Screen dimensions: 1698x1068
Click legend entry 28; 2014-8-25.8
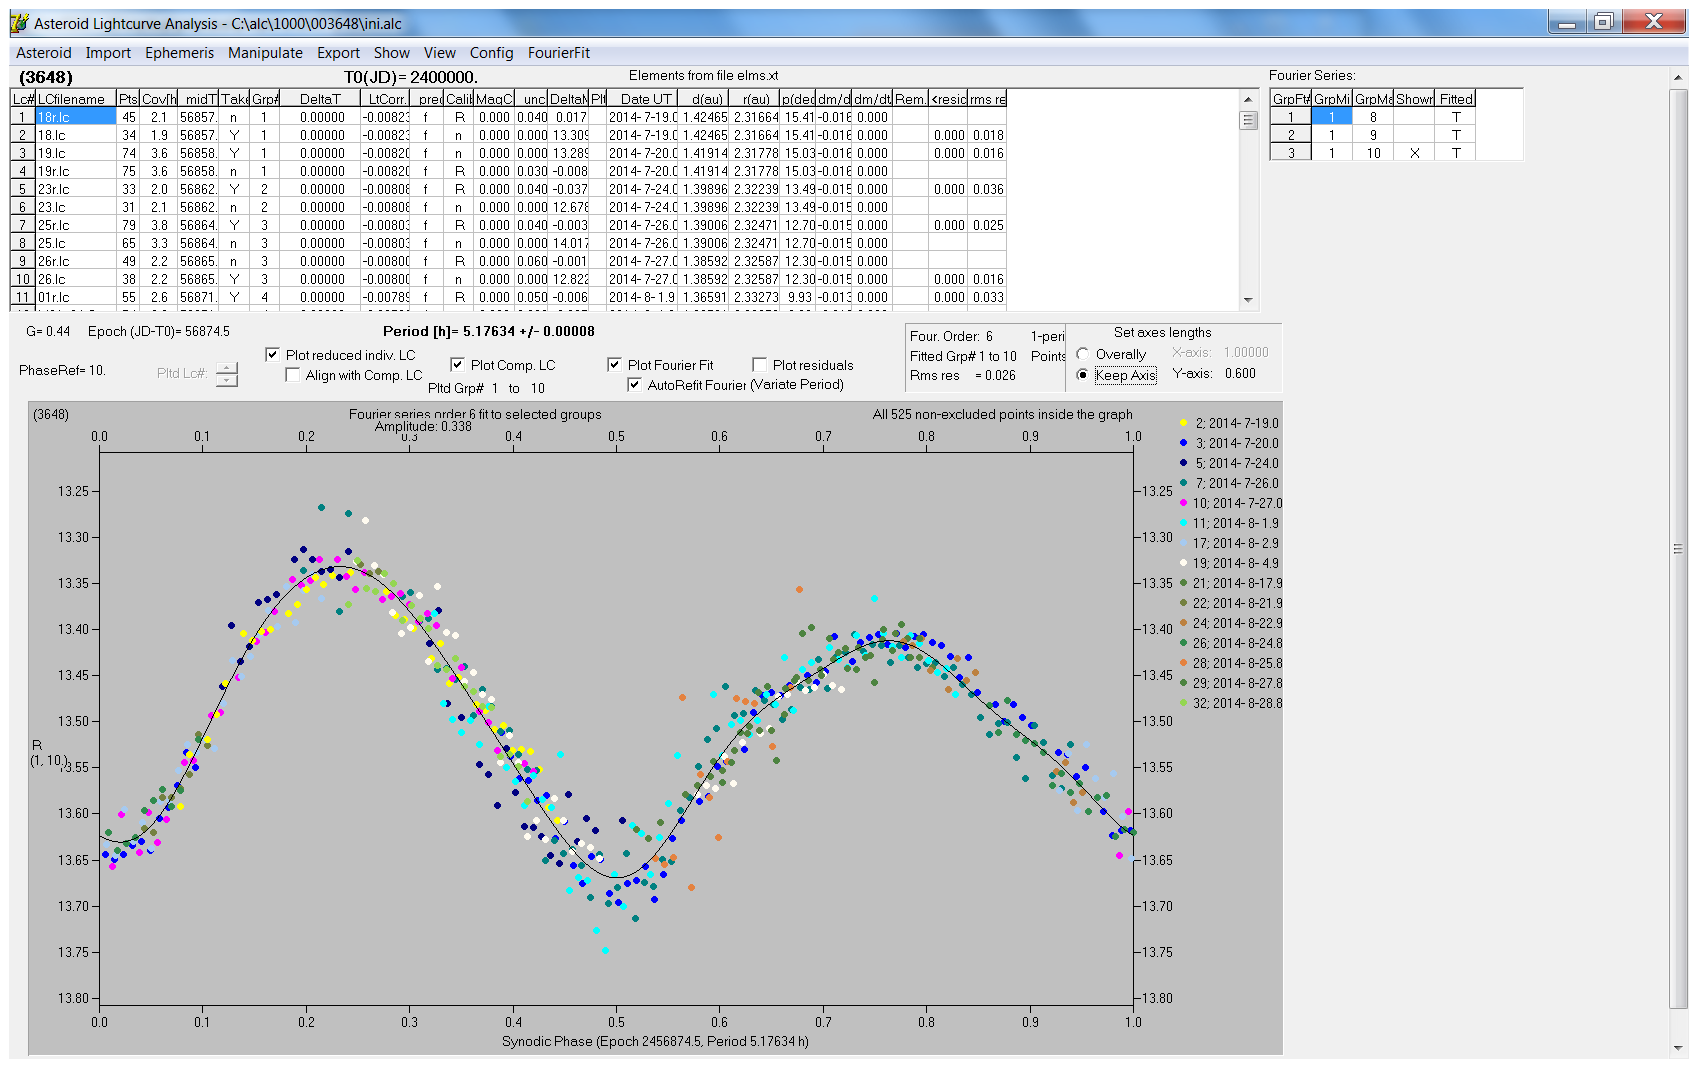[x=1230, y=663]
